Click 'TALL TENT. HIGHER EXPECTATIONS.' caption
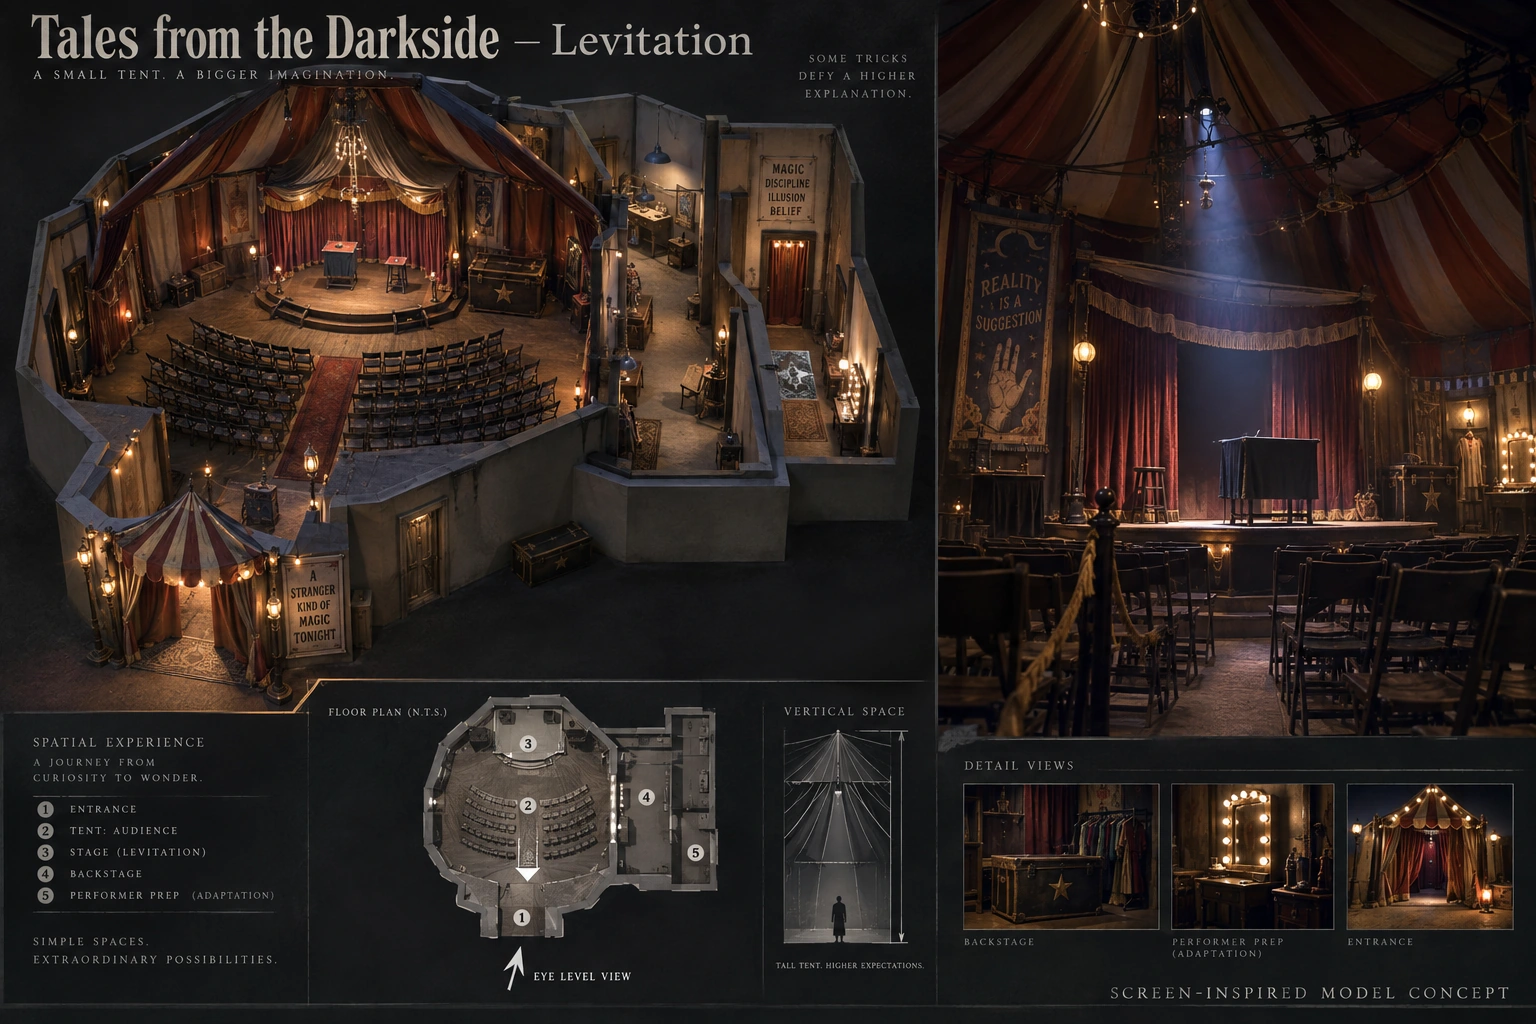The width and height of the screenshot is (1536, 1024). [x=850, y=966]
